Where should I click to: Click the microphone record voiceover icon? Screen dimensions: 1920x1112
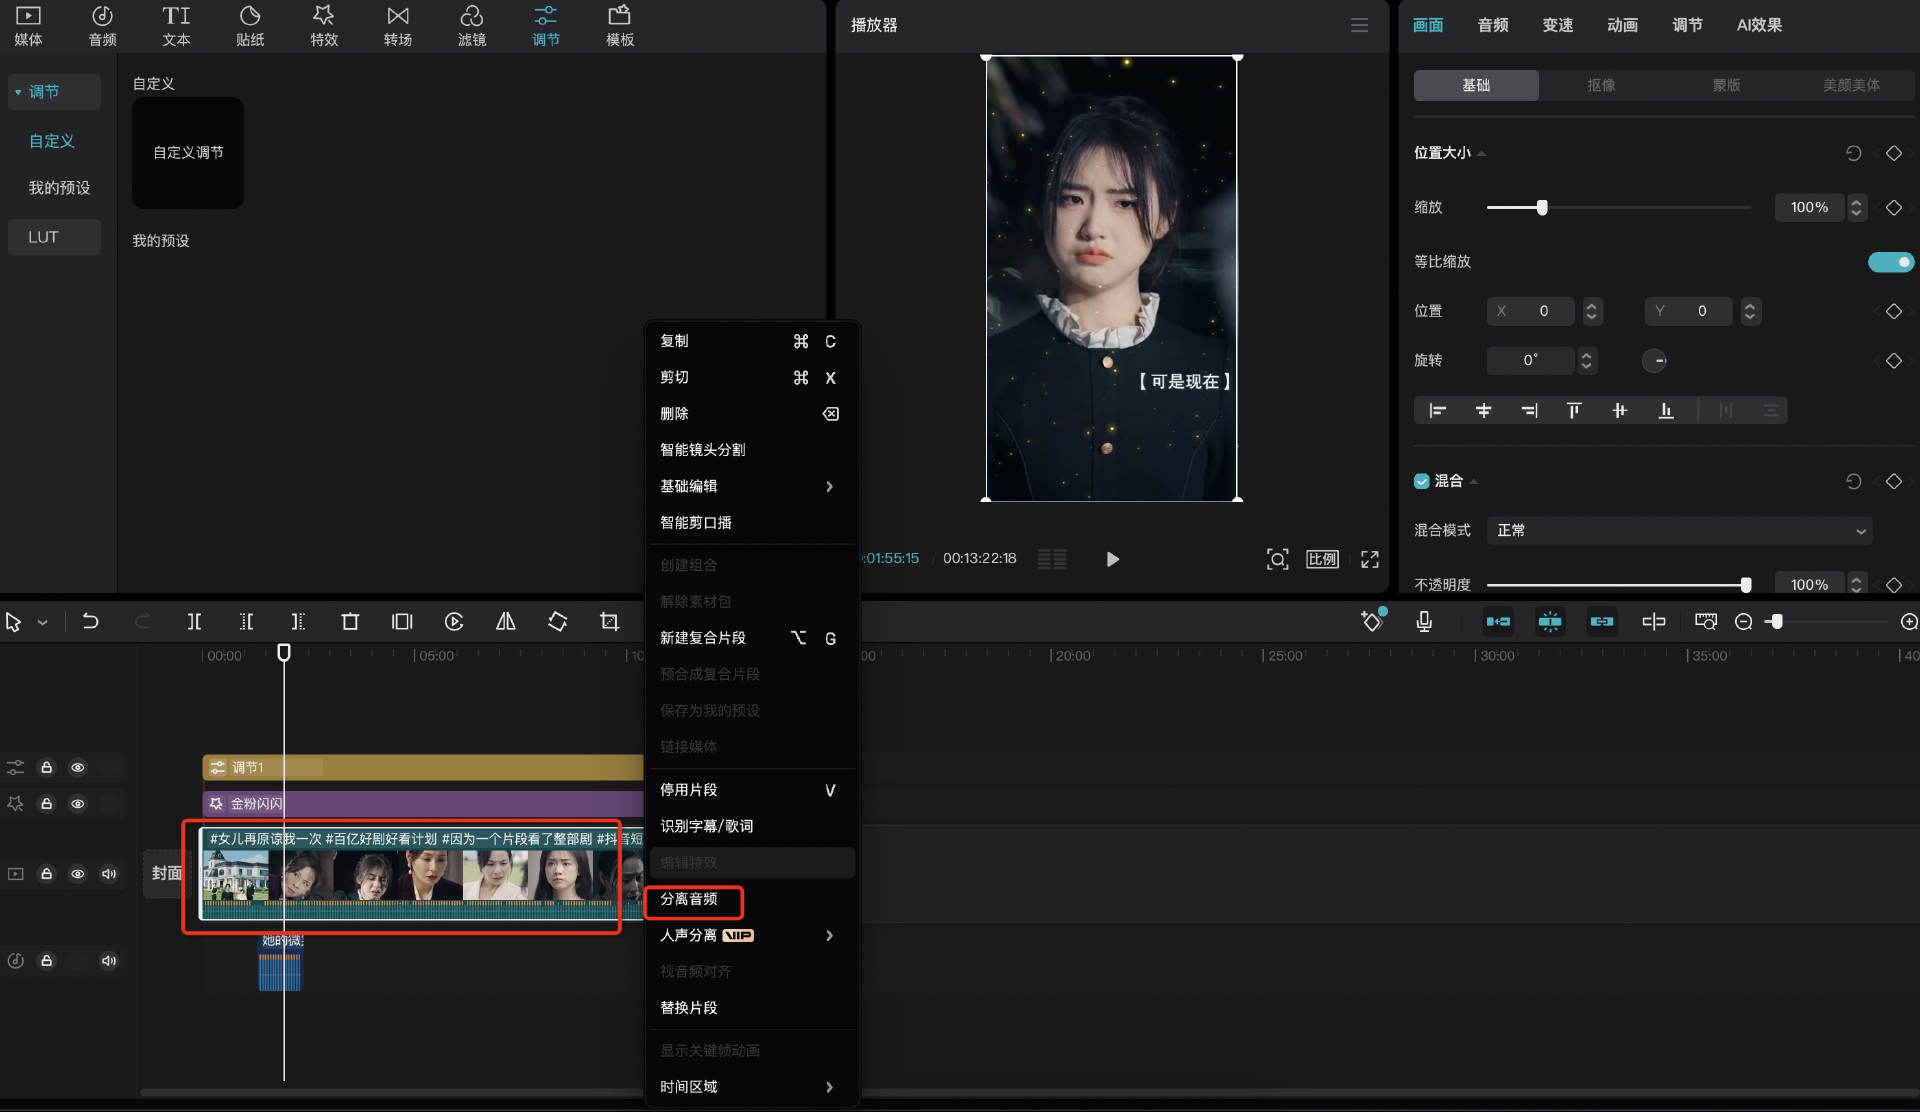click(1424, 621)
